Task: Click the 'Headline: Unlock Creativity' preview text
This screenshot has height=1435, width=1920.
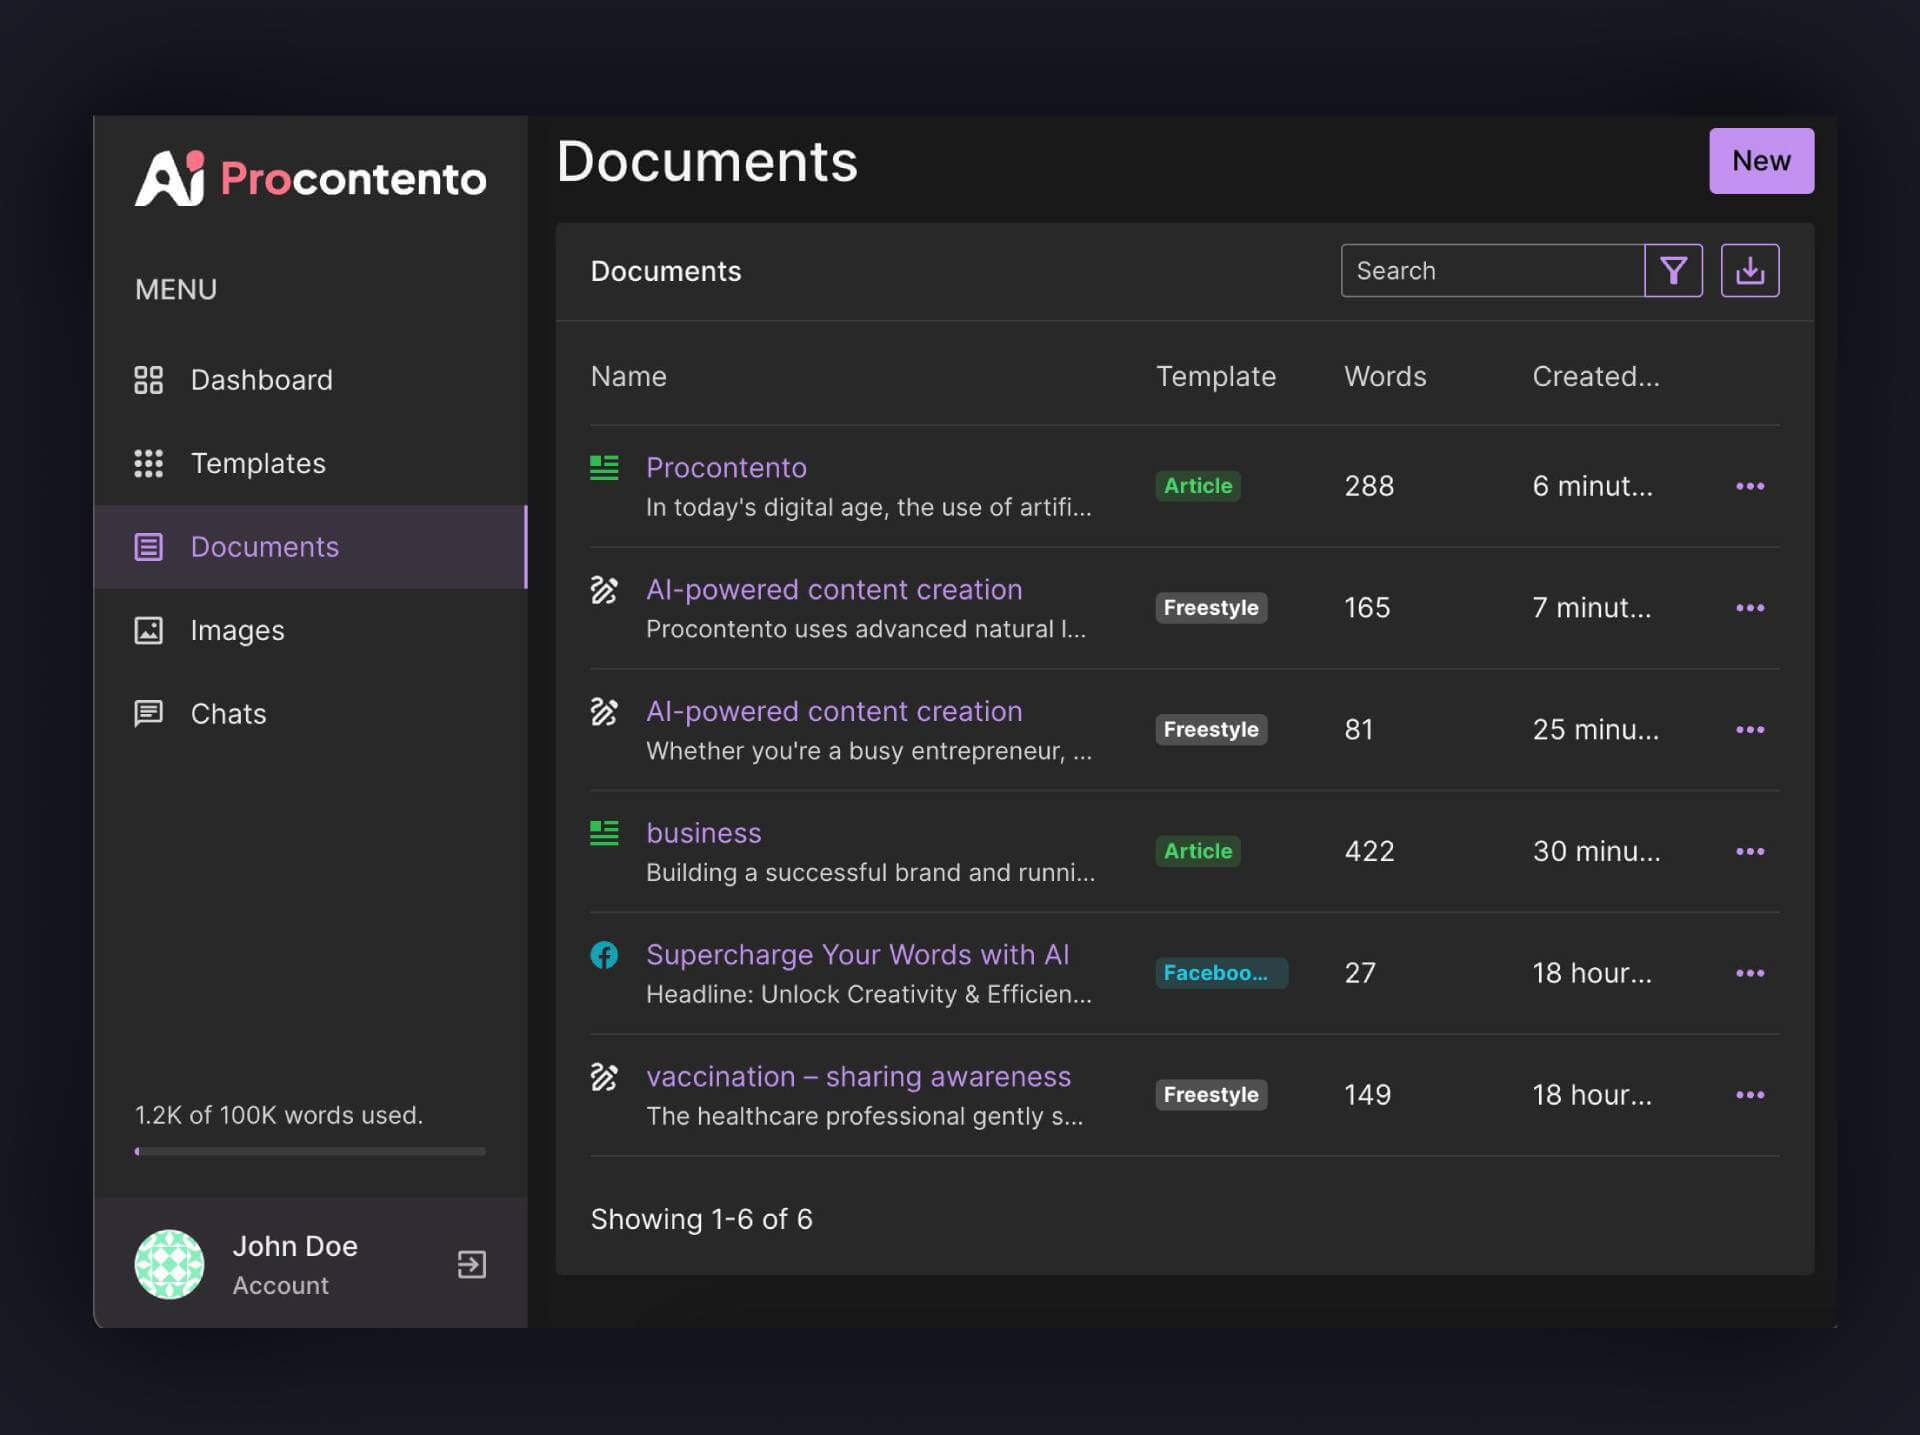Action: point(868,995)
